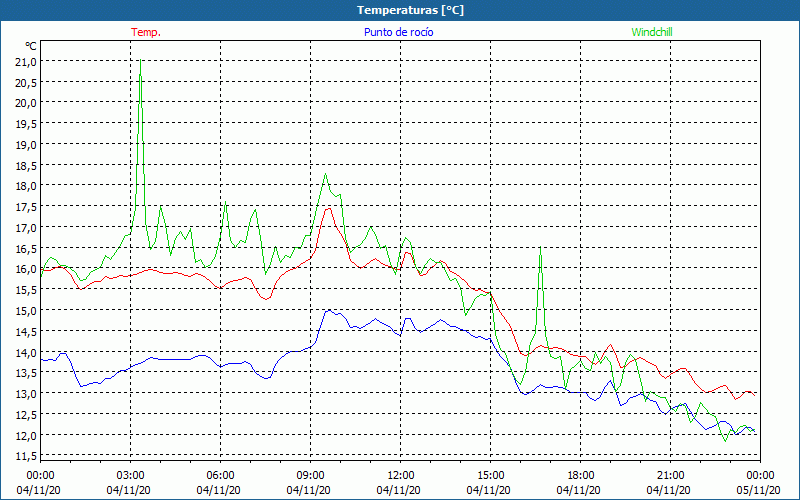Click the 17,0 y-axis value

click(x=26, y=228)
